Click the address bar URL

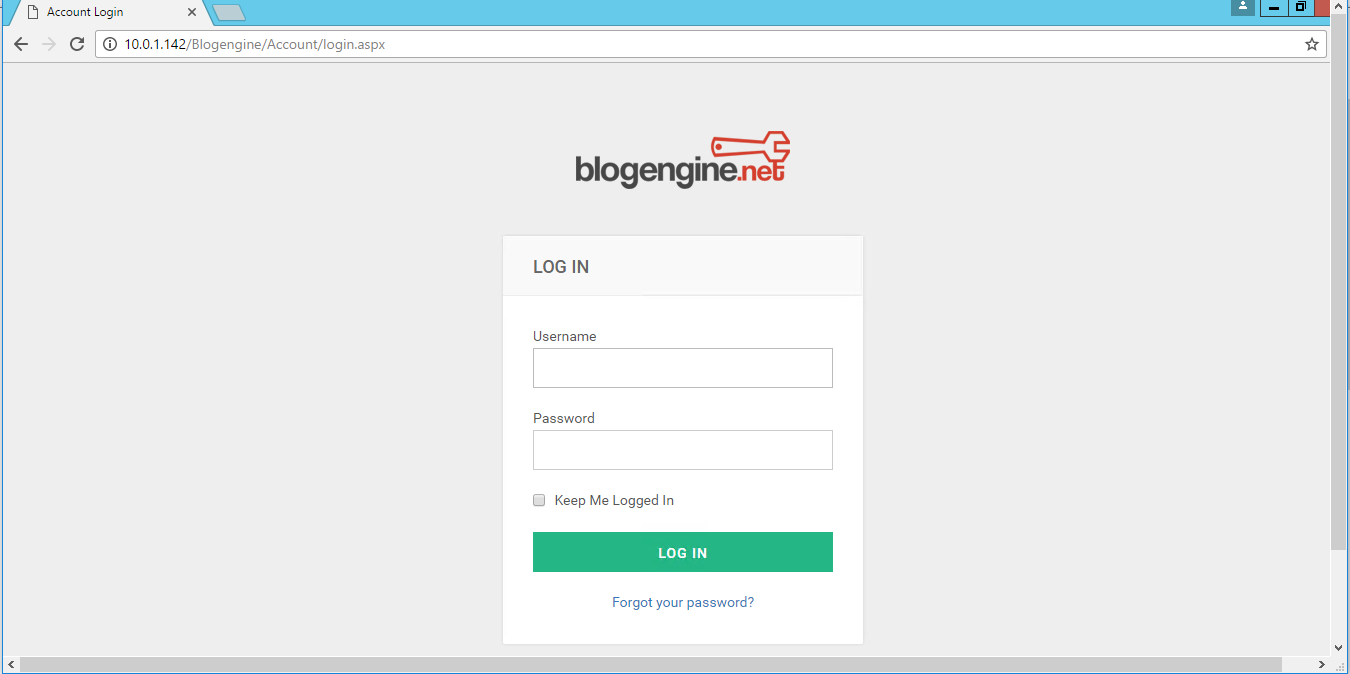click(x=254, y=44)
